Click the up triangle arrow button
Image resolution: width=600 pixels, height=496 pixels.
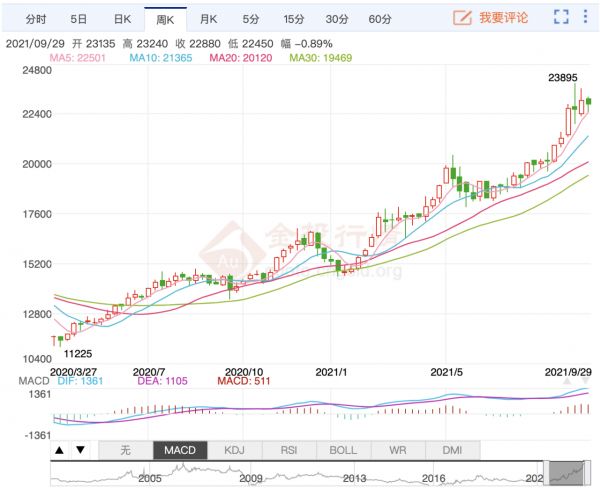(x=60, y=450)
